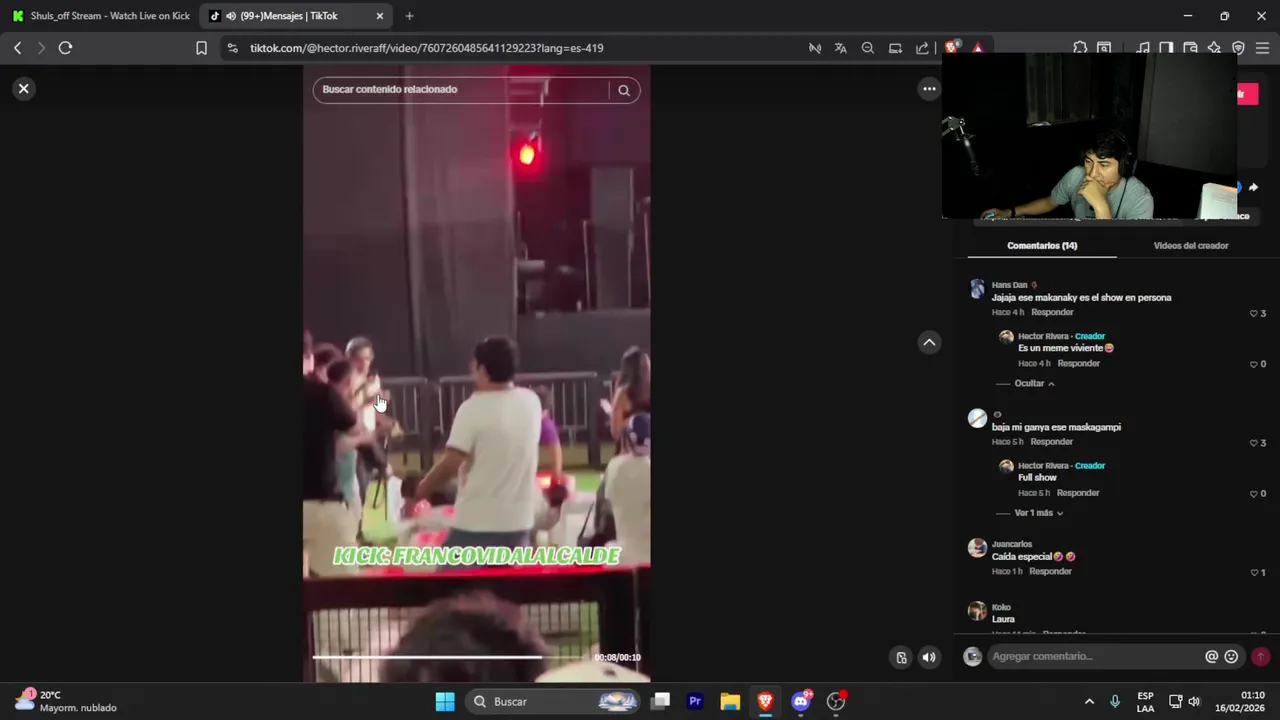This screenshot has width=1280, height=720.
Task: Insert a mention with the @ icon
Action: [1211, 657]
